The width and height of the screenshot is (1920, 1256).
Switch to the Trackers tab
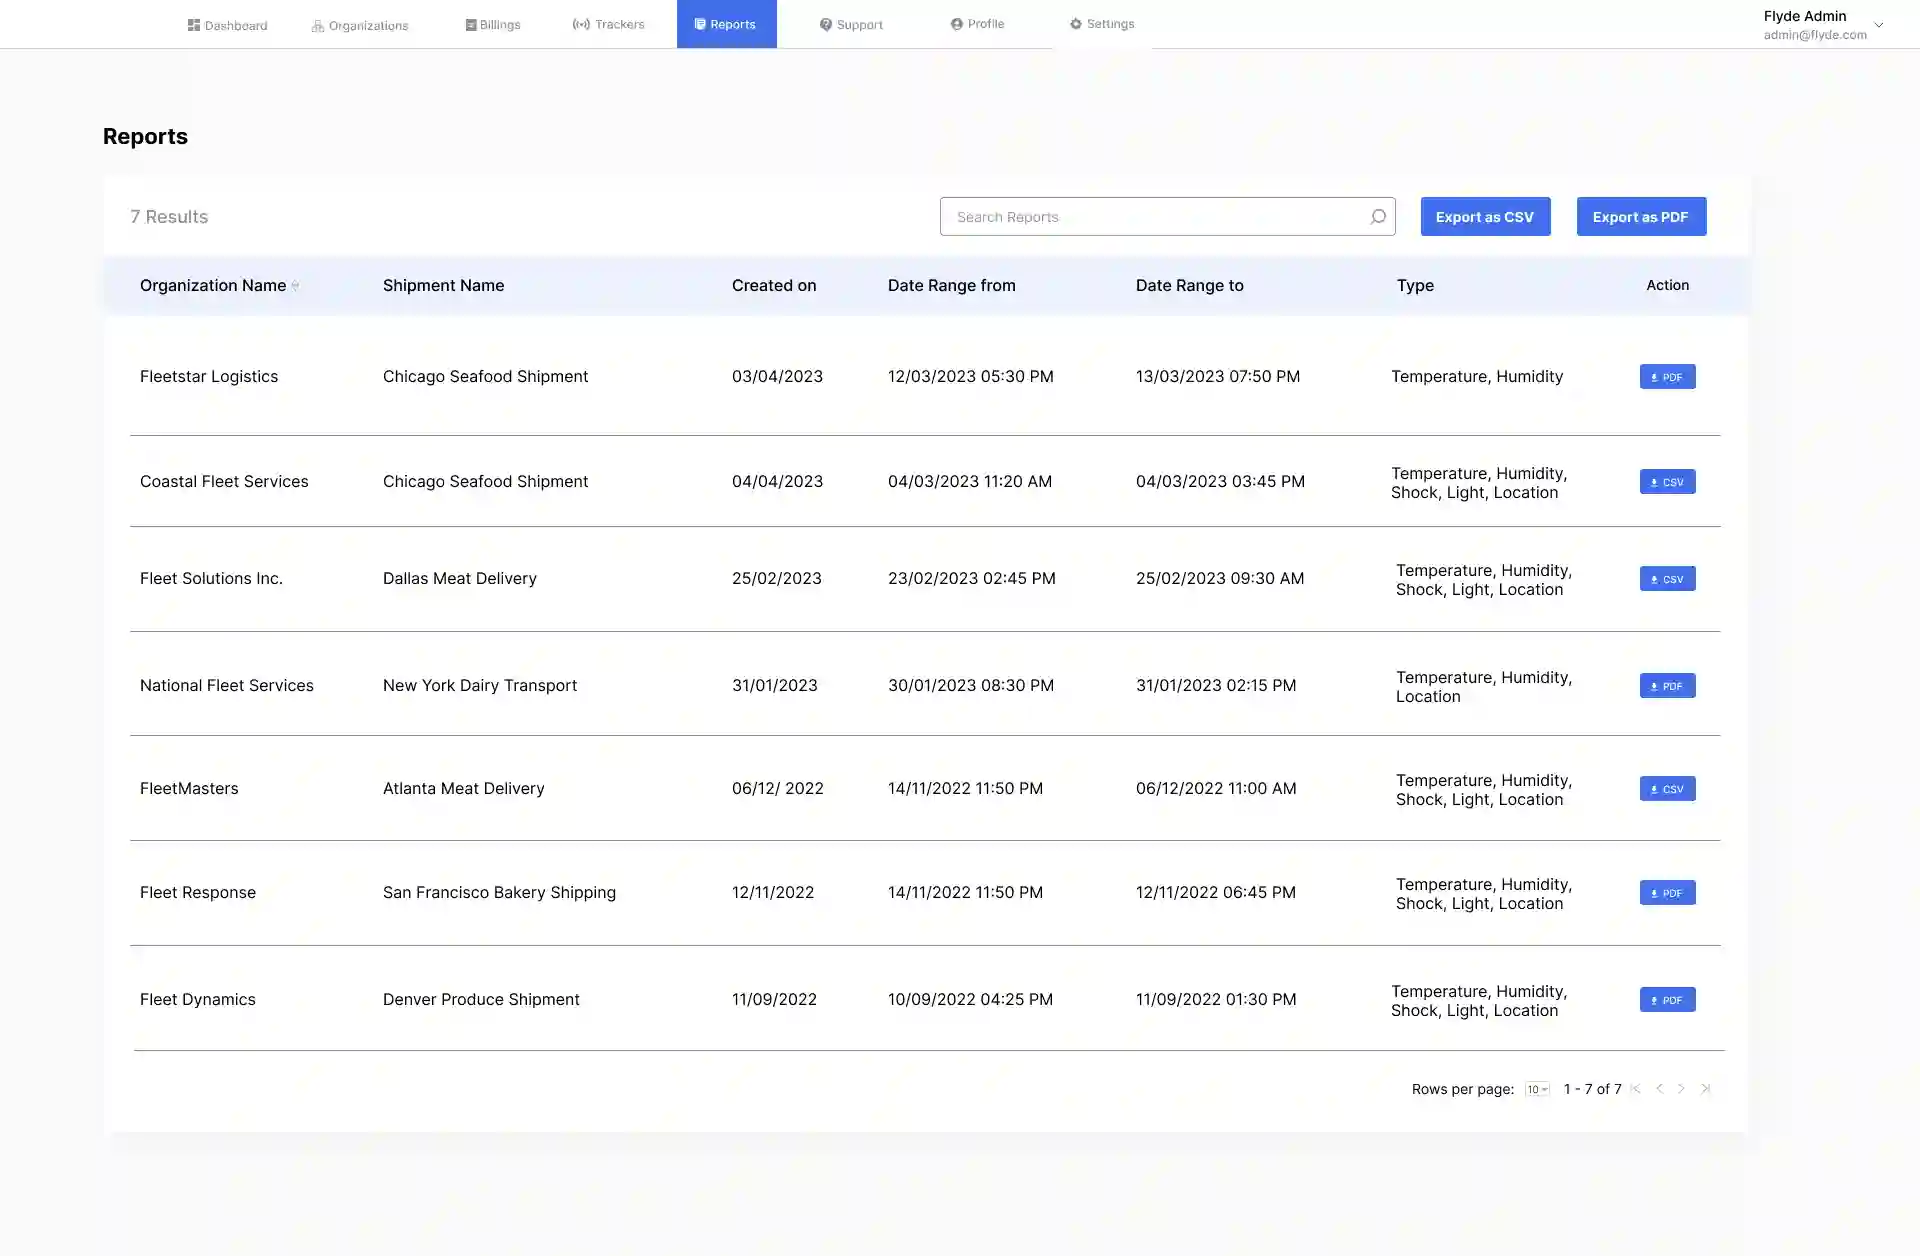pos(608,24)
